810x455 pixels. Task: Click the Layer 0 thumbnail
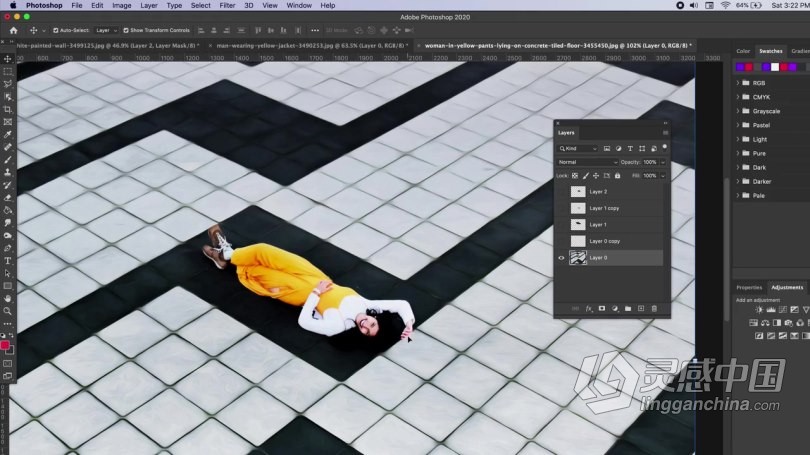pos(578,258)
